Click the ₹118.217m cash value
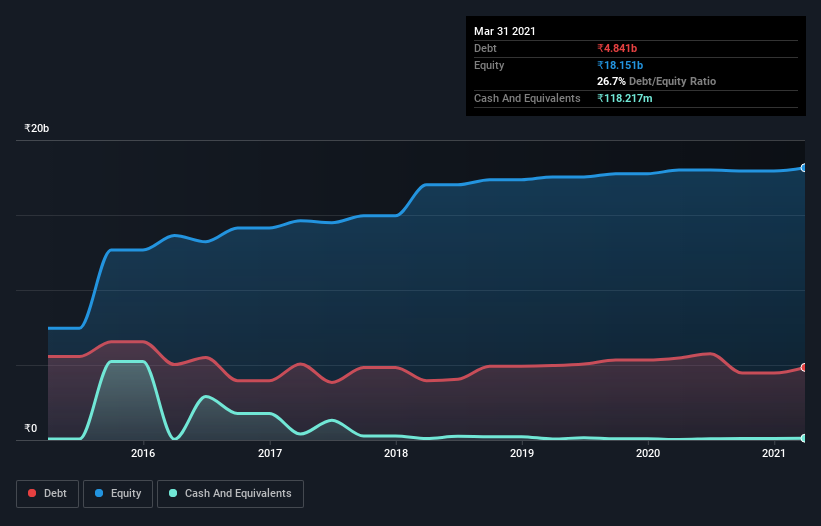 pyautogui.click(x=625, y=98)
